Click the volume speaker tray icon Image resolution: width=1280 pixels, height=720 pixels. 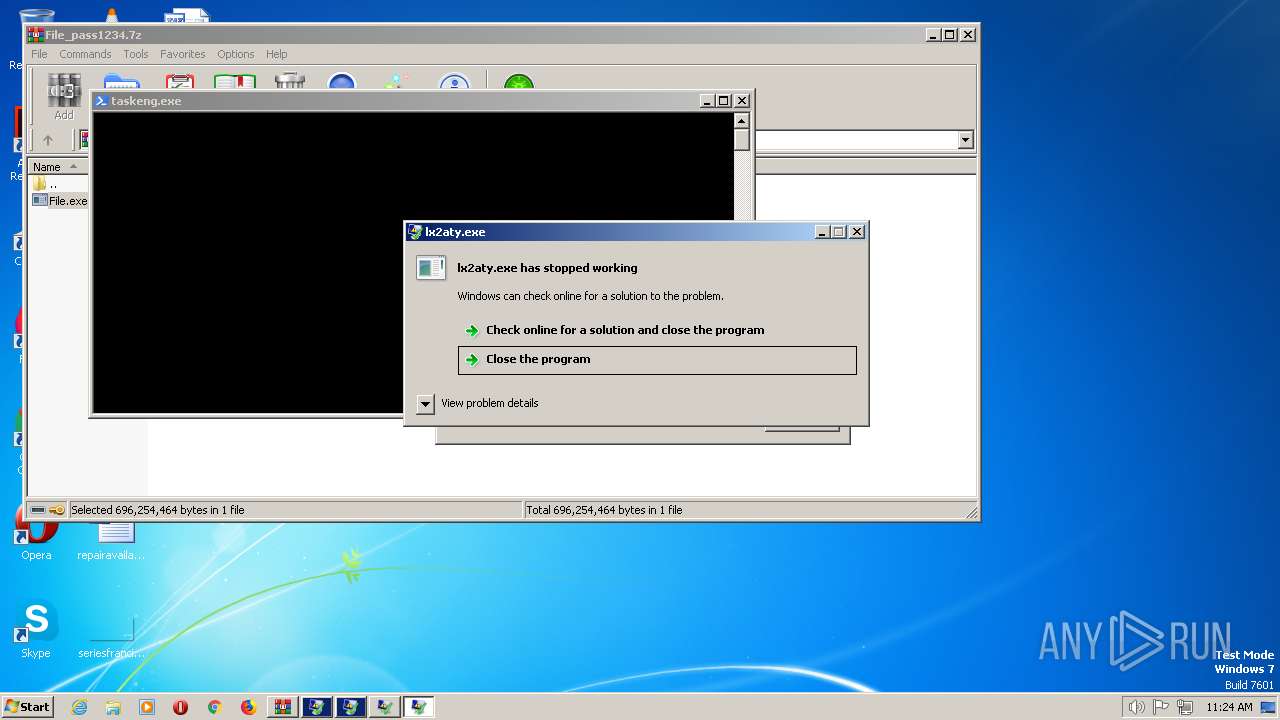pyautogui.click(x=1136, y=707)
